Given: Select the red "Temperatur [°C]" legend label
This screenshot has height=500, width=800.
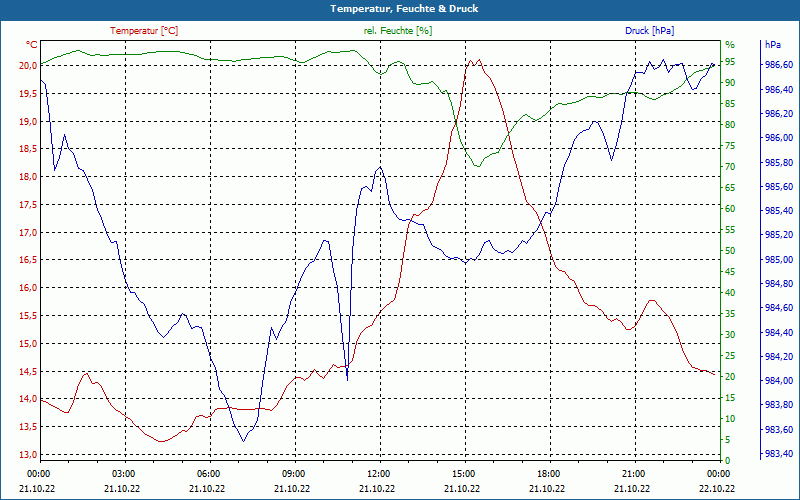Looking at the screenshot, I should click(144, 31).
